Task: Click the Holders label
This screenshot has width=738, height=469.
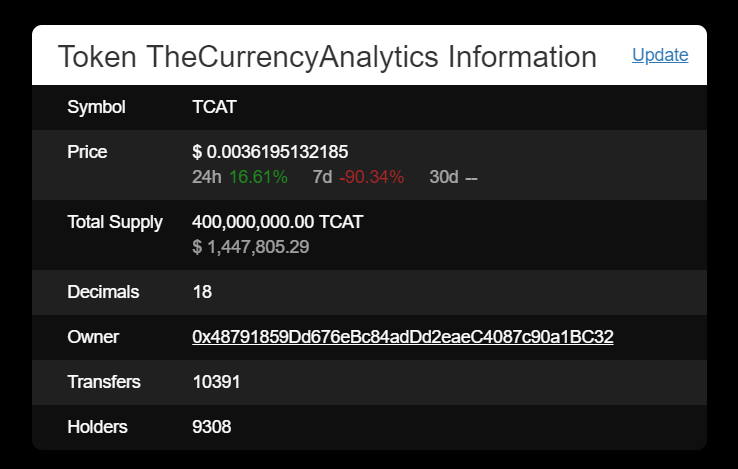Action: (x=97, y=427)
